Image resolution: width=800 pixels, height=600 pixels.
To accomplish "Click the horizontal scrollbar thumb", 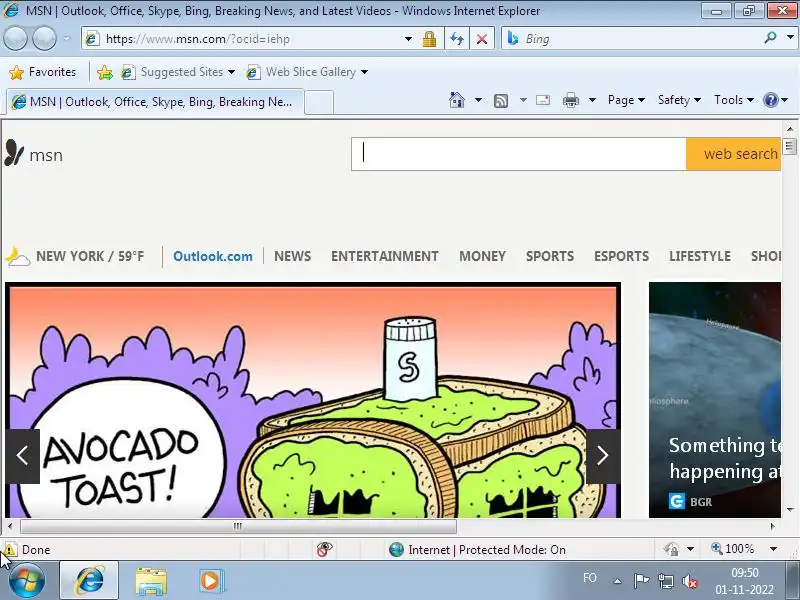I will click(x=238, y=526).
